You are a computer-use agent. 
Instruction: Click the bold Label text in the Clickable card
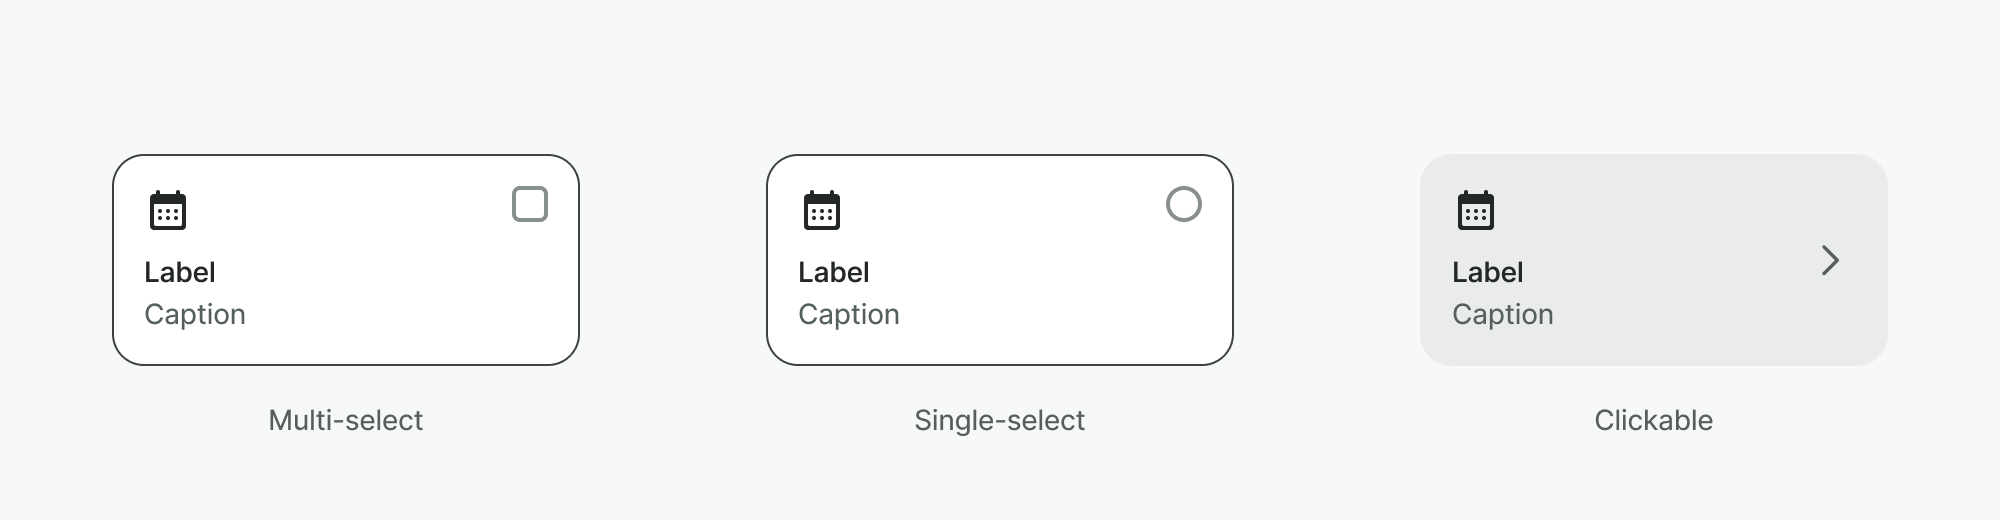[x=1488, y=272]
